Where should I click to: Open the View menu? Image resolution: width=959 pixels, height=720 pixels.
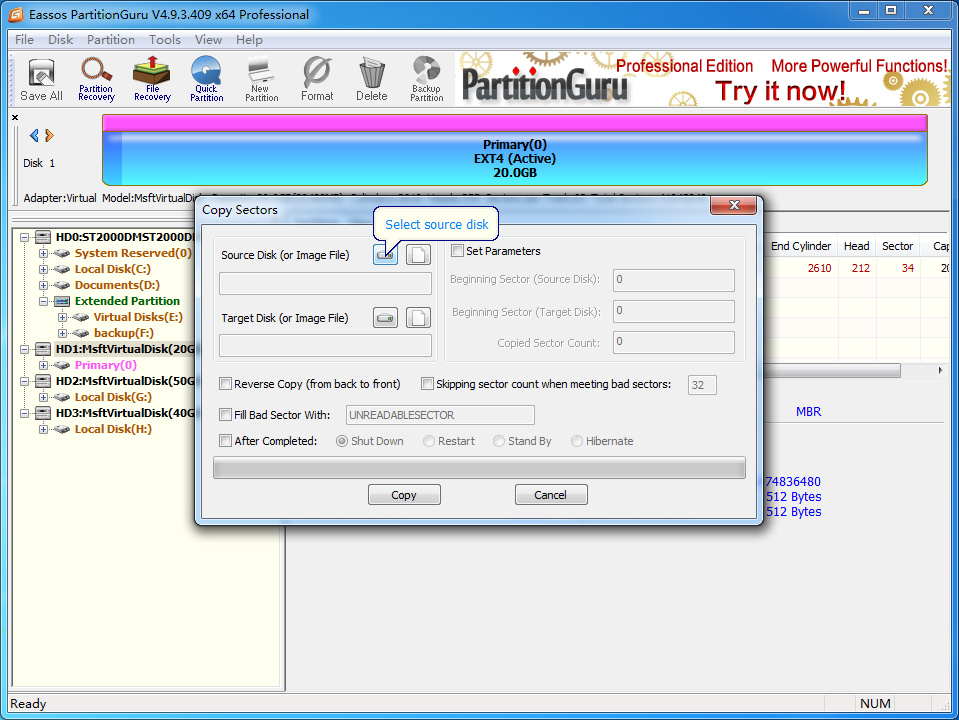point(209,40)
